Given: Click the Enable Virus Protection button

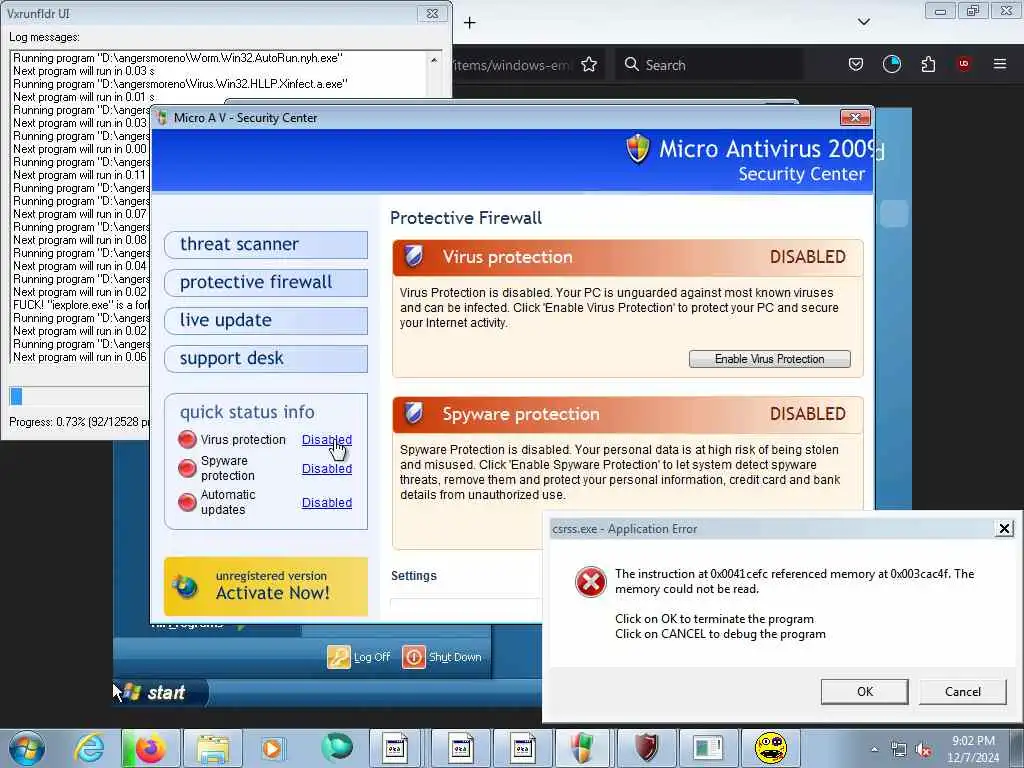Looking at the screenshot, I should click(x=769, y=359).
